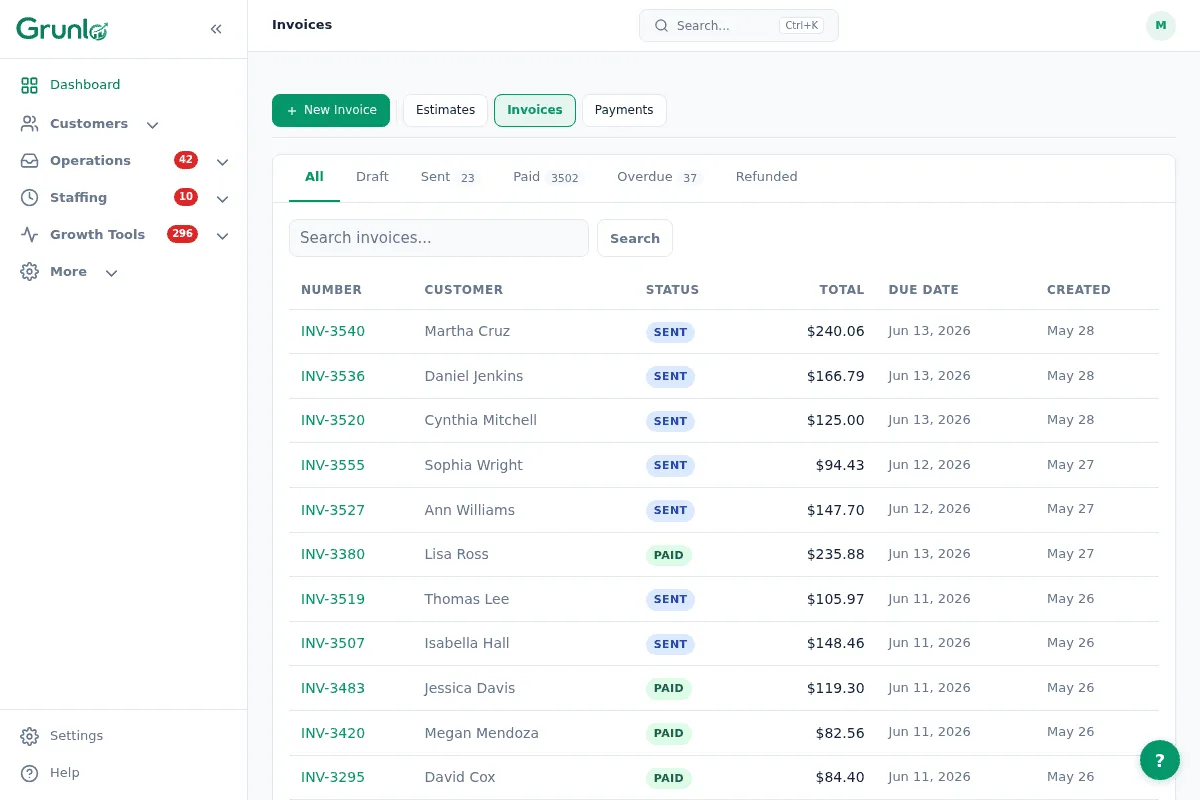This screenshot has height=800, width=1200.
Task: Click the Staffing clock icon
Action: pyautogui.click(x=29, y=198)
